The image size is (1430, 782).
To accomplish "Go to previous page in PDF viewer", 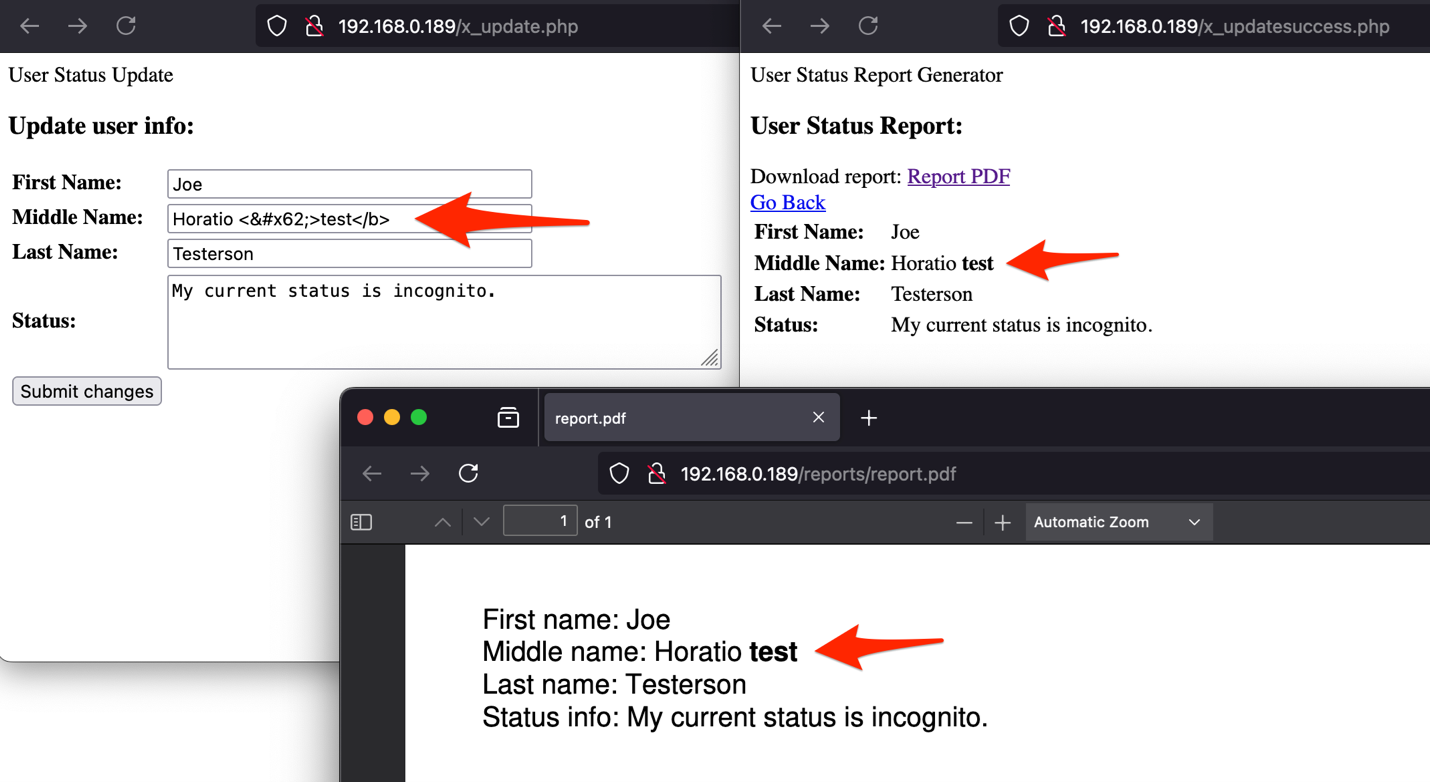I will [x=442, y=522].
